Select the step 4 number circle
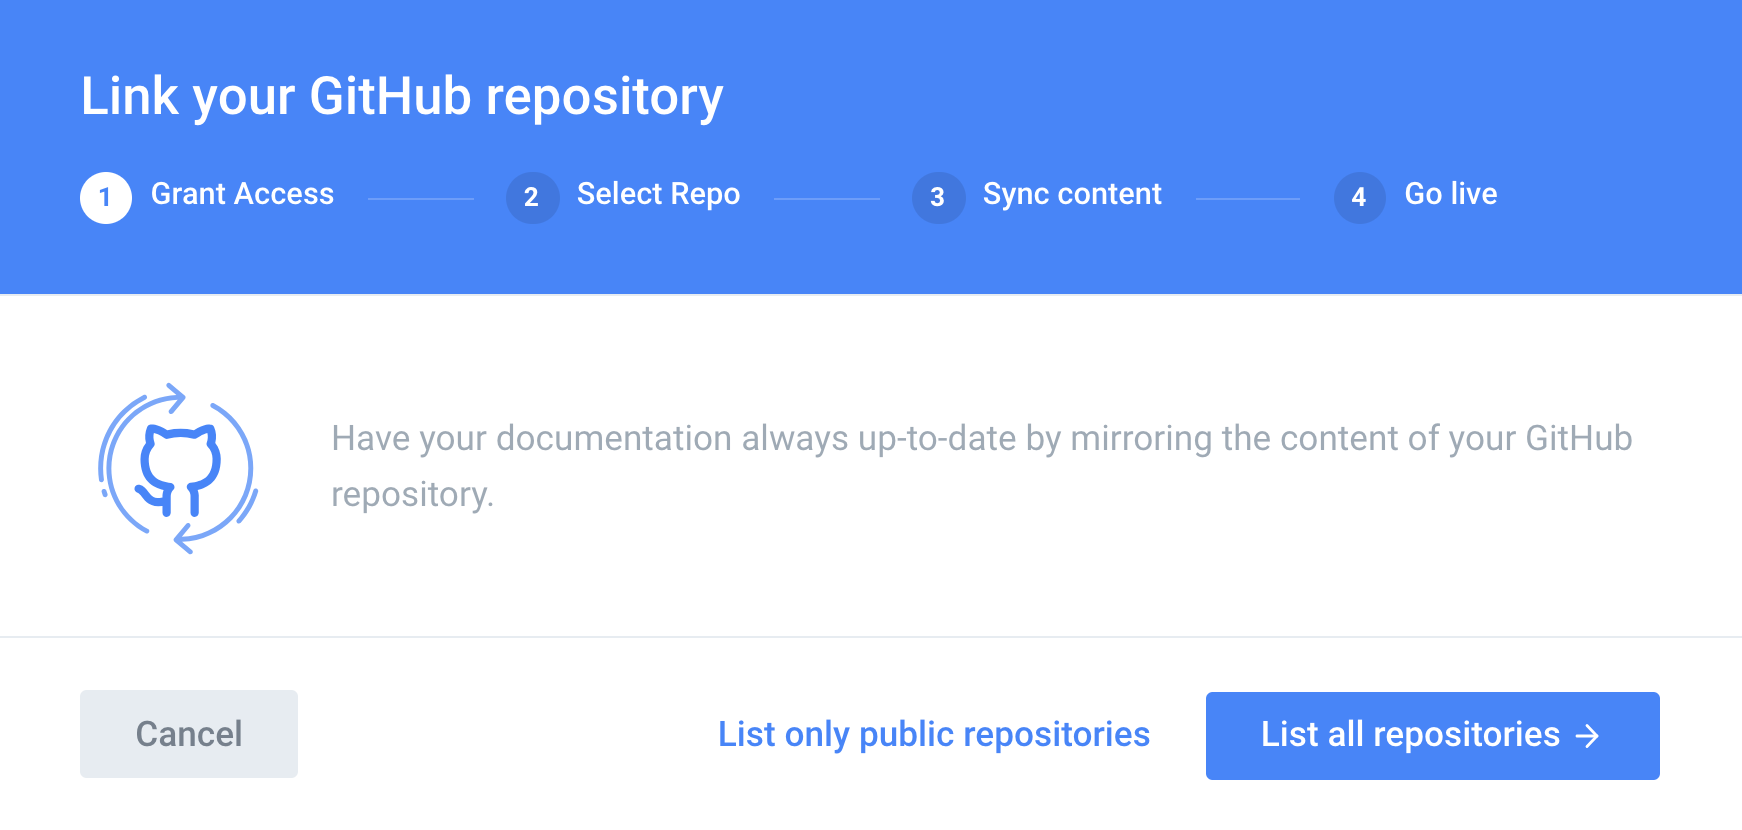This screenshot has width=1742, height=830. [1359, 197]
